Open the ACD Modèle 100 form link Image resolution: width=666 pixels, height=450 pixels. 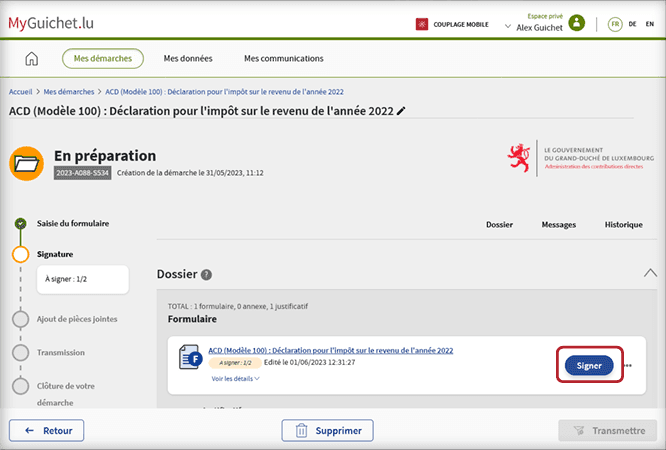click(x=330, y=351)
